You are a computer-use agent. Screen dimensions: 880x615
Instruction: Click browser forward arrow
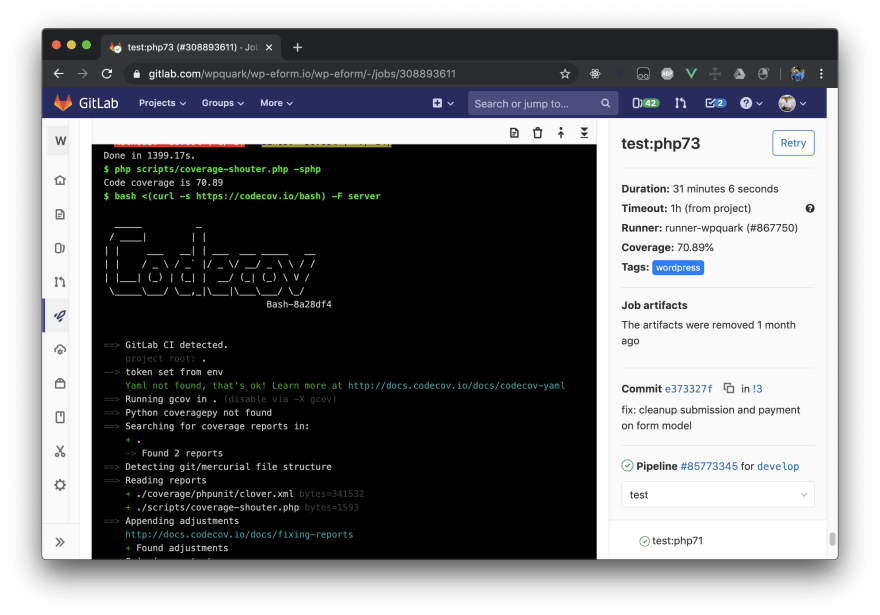82,74
